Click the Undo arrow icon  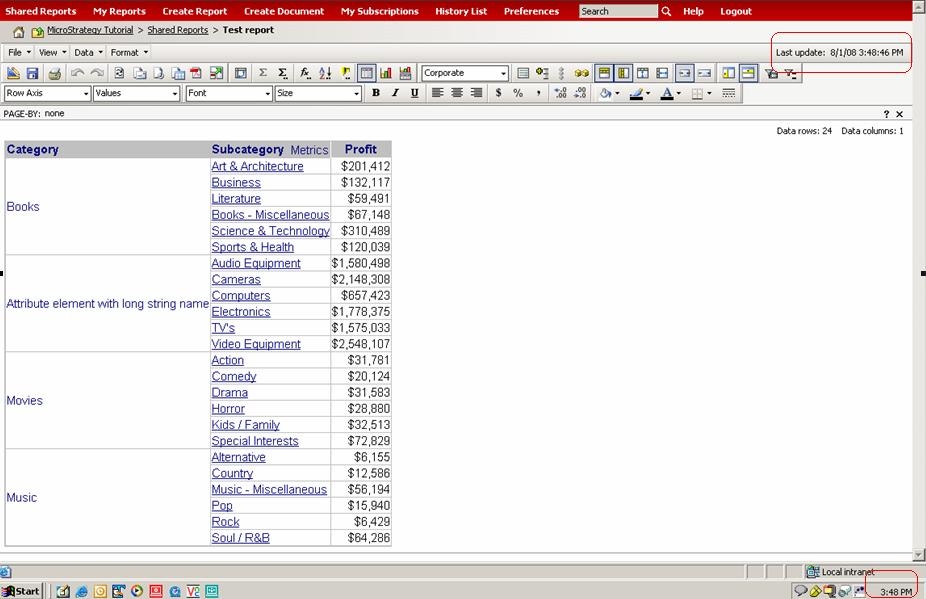coord(77,73)
